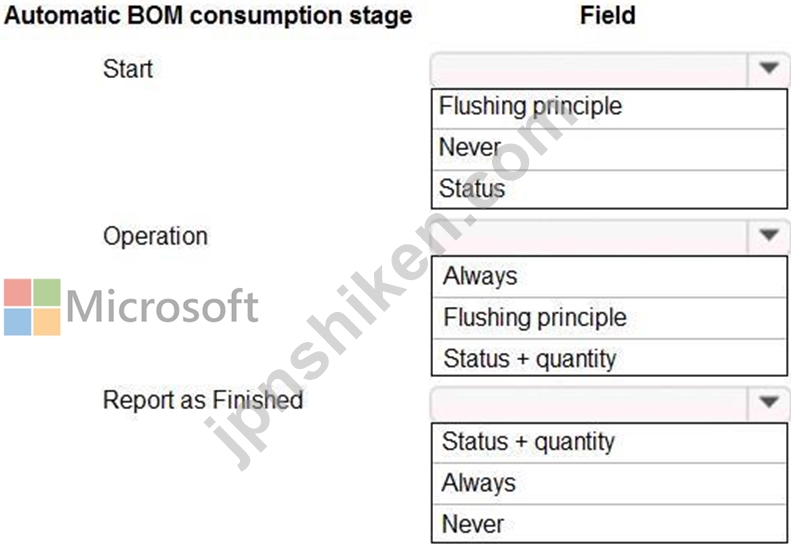Click the Report as Finished label
791x548 pixels.
(x=203, y=400)
